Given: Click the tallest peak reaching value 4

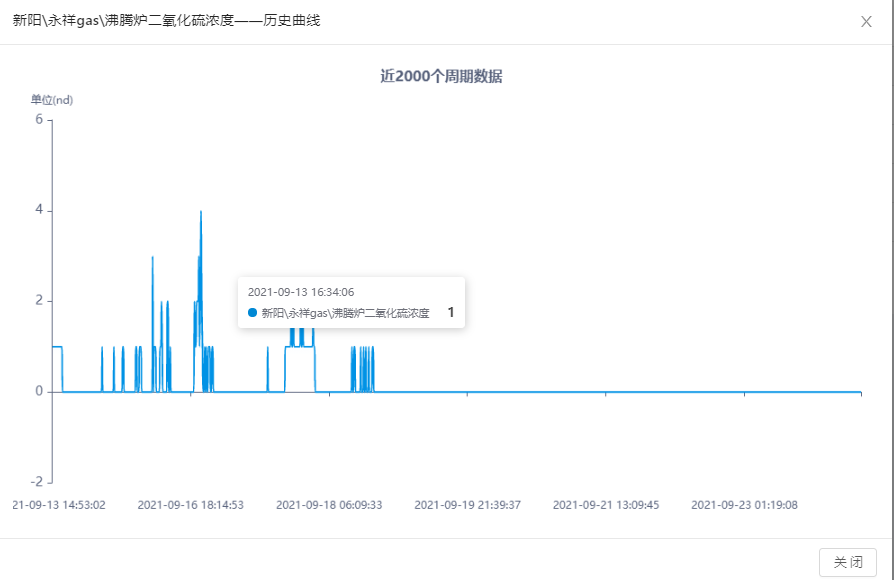Looking at the screenshot, I should coord(201,212).
